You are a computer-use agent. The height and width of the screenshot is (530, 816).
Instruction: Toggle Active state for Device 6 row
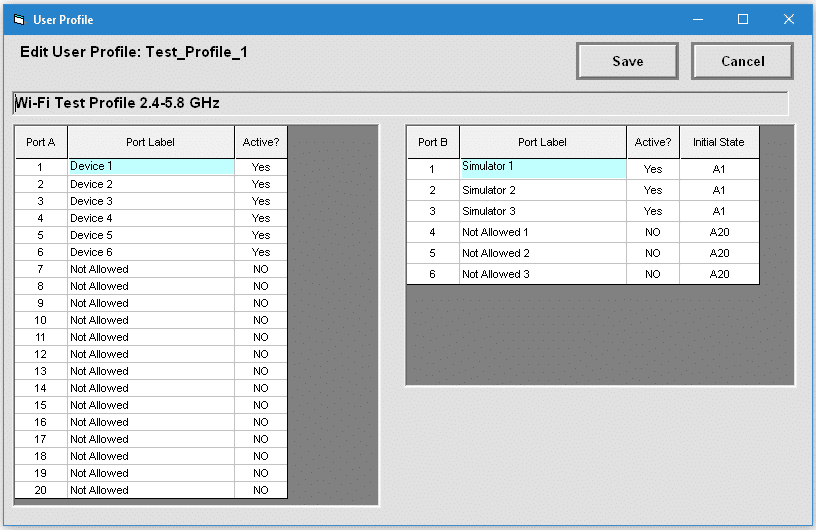click(x=261, y=252)
